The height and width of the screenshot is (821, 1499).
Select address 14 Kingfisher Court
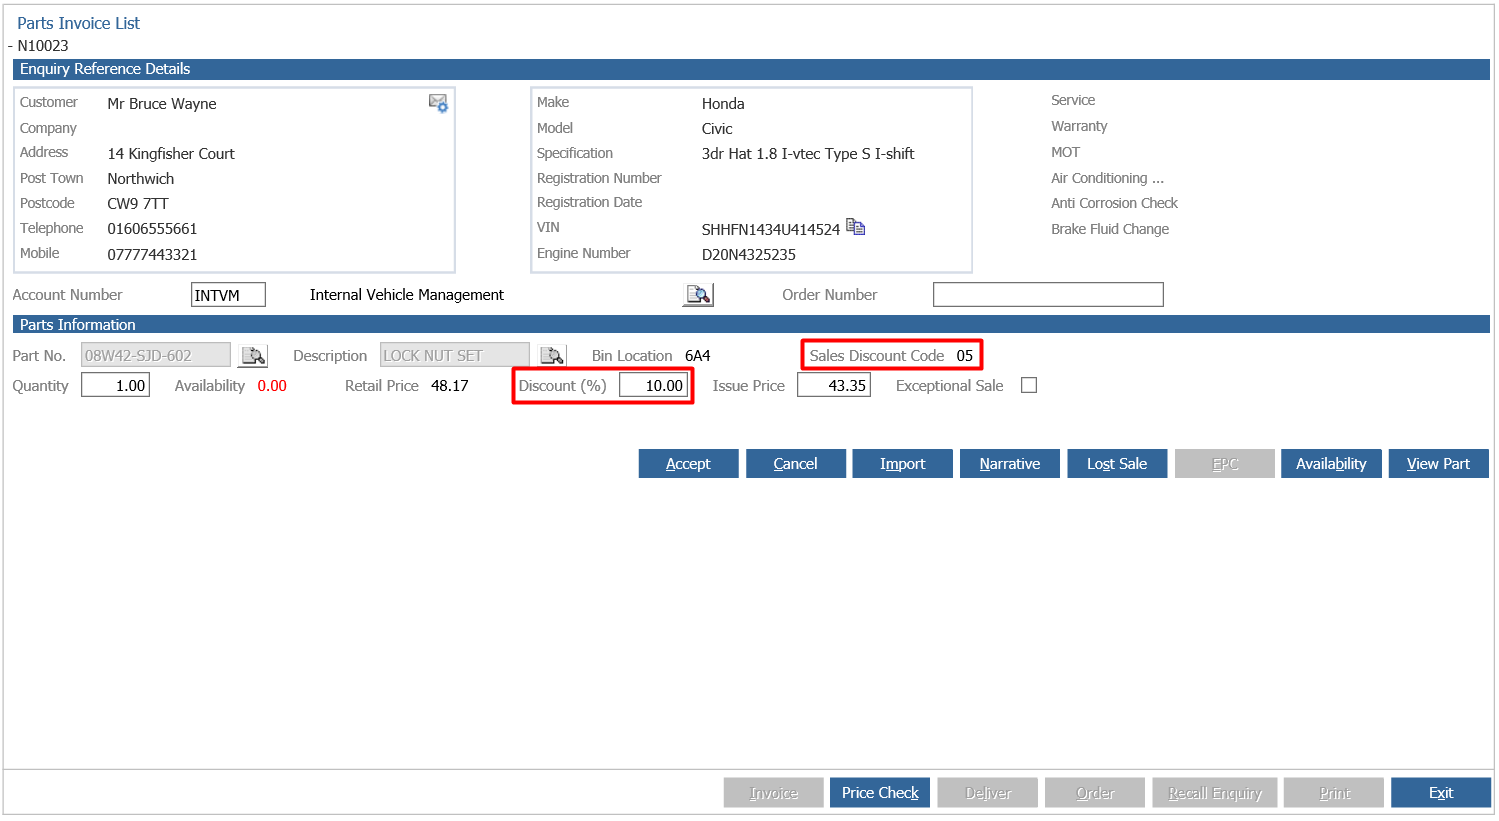click(x=171, y=154)
